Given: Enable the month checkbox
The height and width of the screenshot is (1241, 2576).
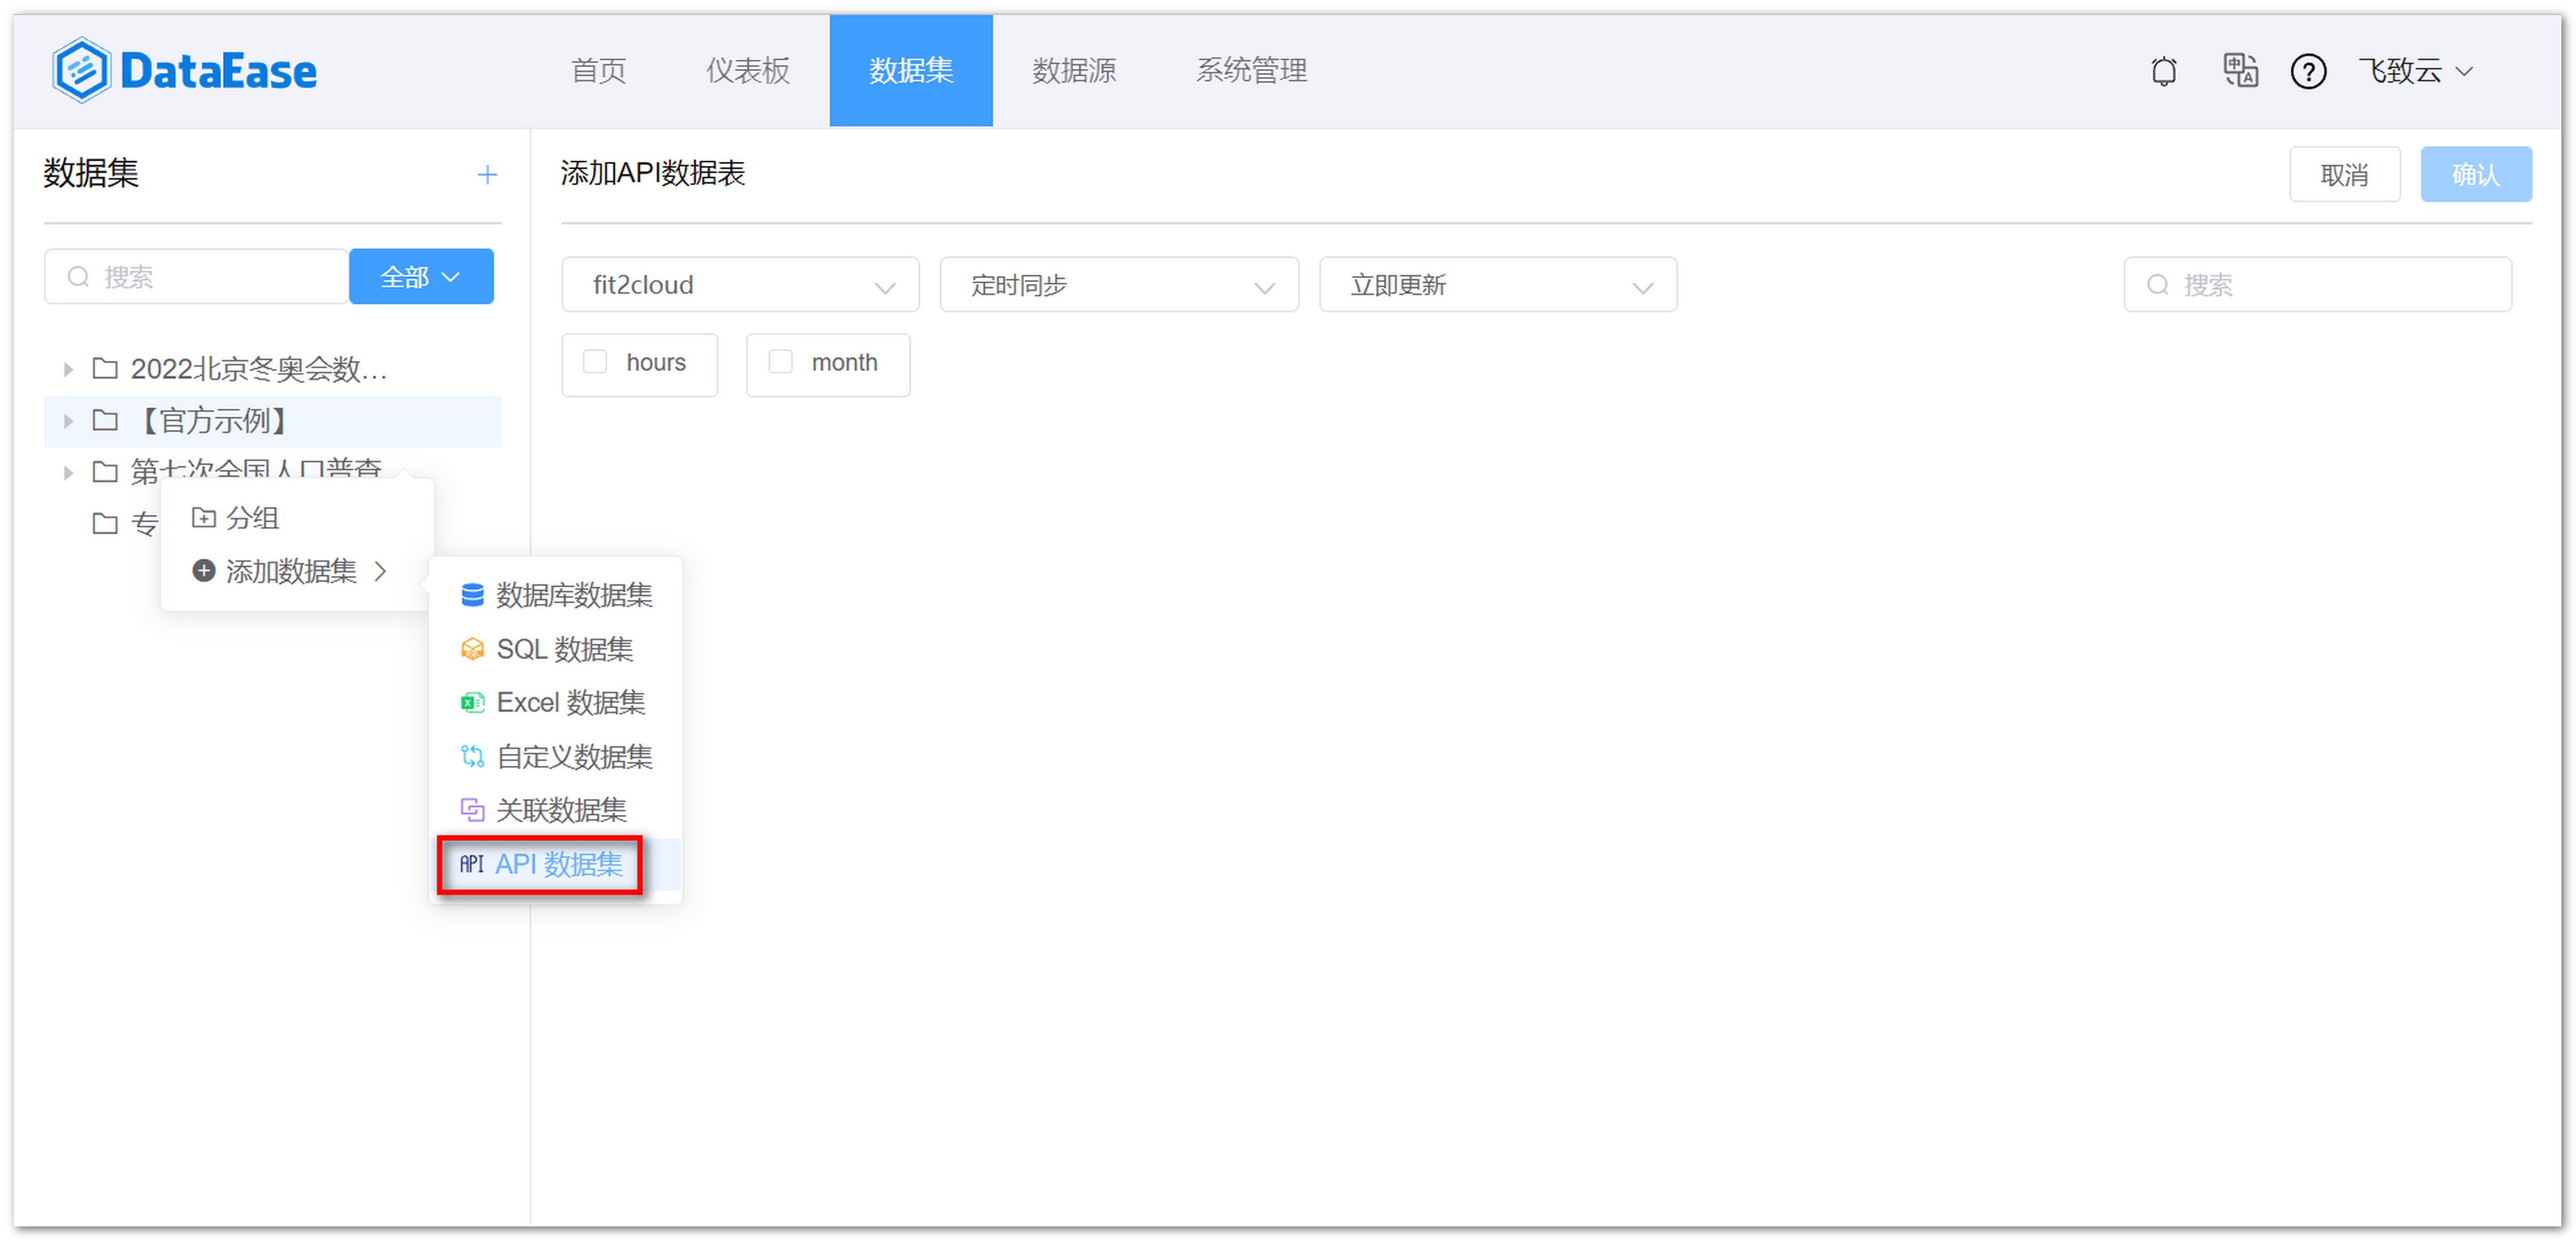Looking at the screenshot, I should 781,363.
